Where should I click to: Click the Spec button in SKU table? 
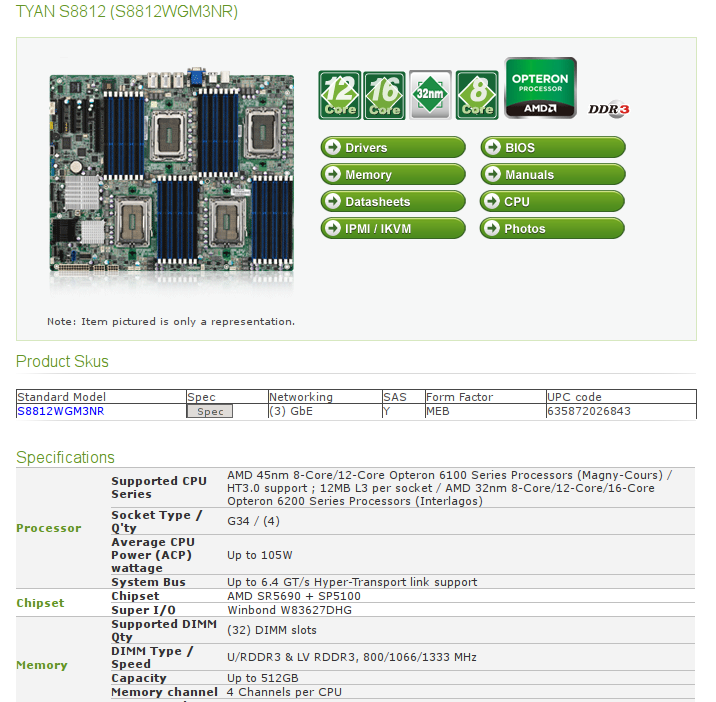click(x=210, y=411)
